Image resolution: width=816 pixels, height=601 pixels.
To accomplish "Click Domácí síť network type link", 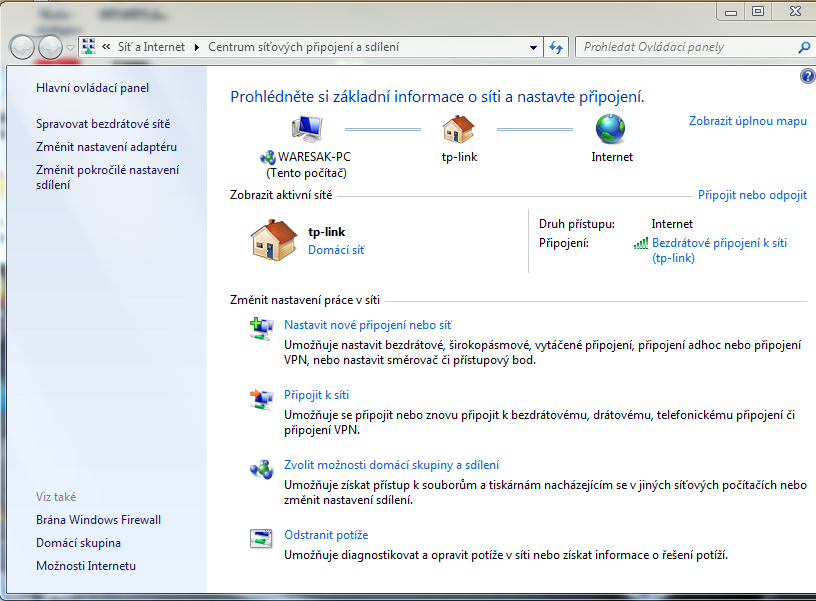I will pos(336,250).
